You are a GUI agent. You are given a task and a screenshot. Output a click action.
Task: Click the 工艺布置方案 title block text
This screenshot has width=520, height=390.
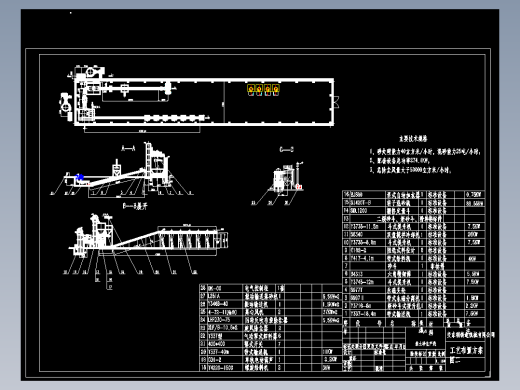(x=466, y=351)
